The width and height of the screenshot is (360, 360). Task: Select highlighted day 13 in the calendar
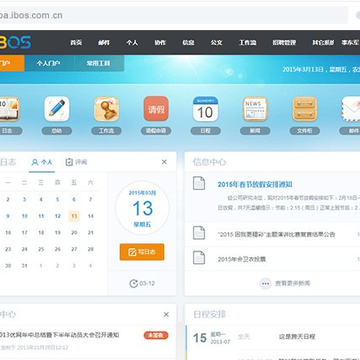(74, 216)
